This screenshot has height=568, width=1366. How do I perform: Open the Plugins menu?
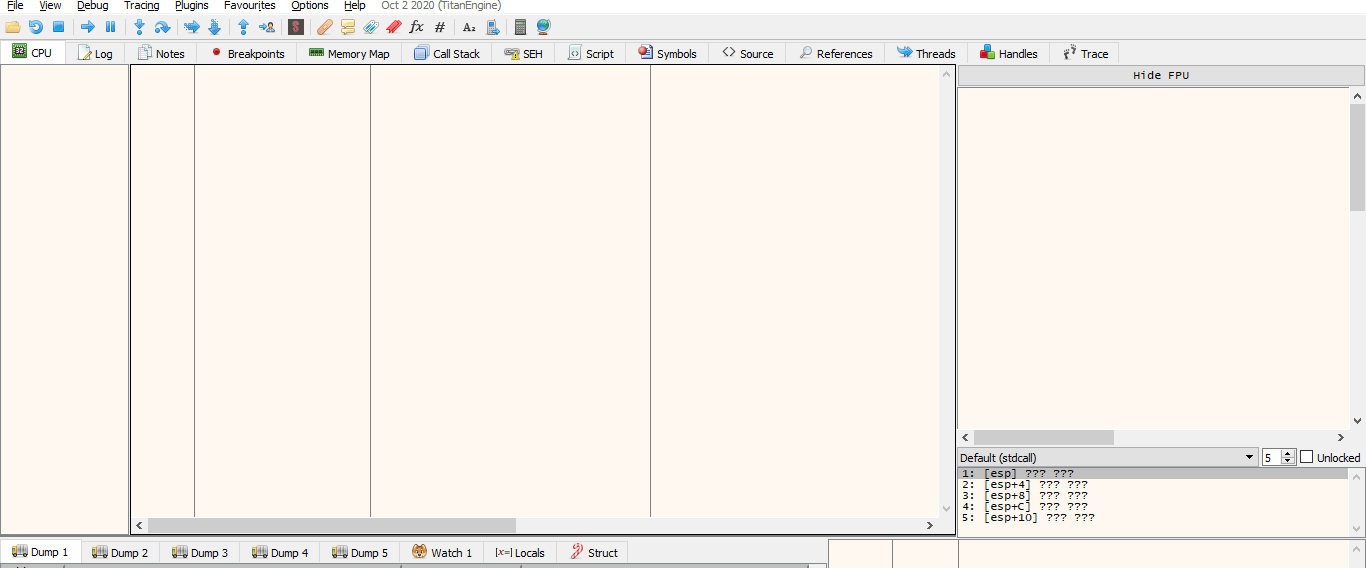tap(191, 6)
